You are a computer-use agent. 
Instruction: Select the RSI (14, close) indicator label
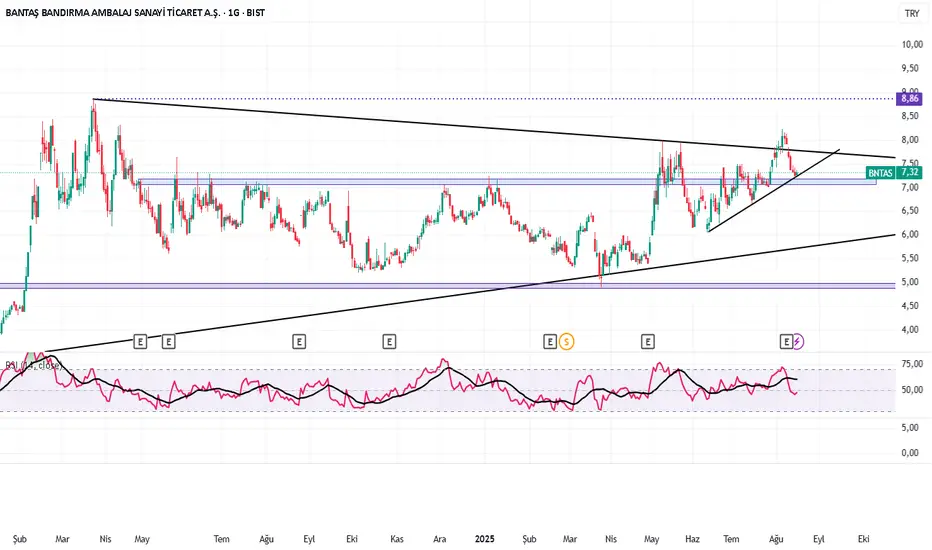pos(33,365)
